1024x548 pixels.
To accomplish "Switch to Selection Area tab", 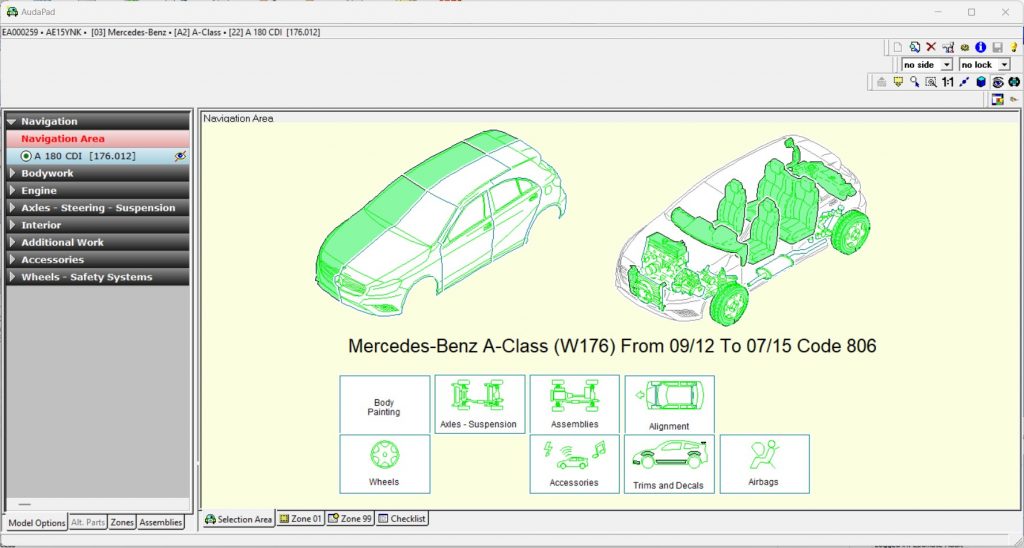I will (238, 519).
